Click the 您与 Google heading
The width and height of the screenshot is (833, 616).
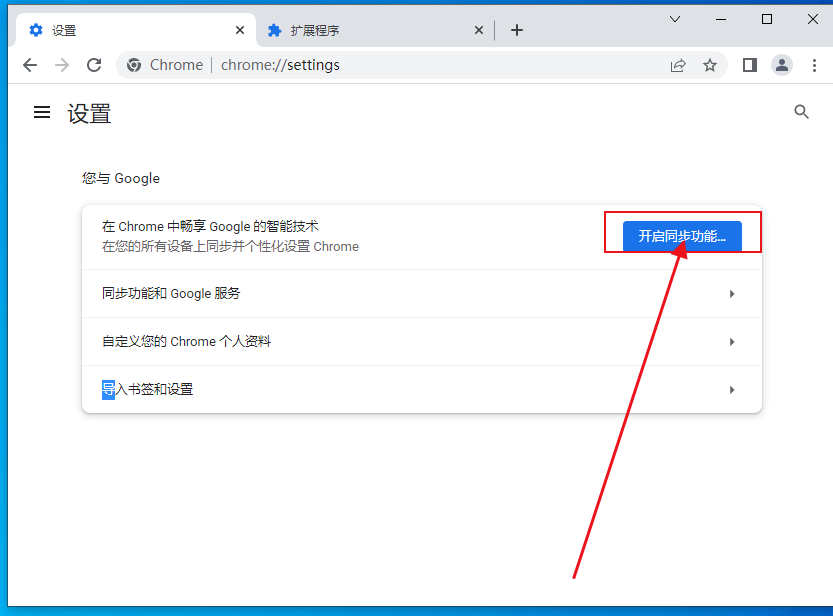(121, 178)
